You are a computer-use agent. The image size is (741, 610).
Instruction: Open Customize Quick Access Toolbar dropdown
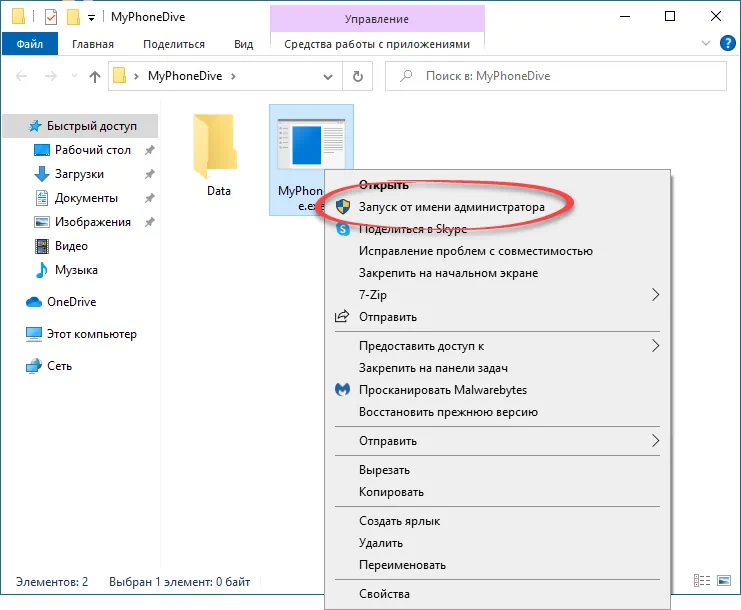pyautogui.click(x=92, y=18)
